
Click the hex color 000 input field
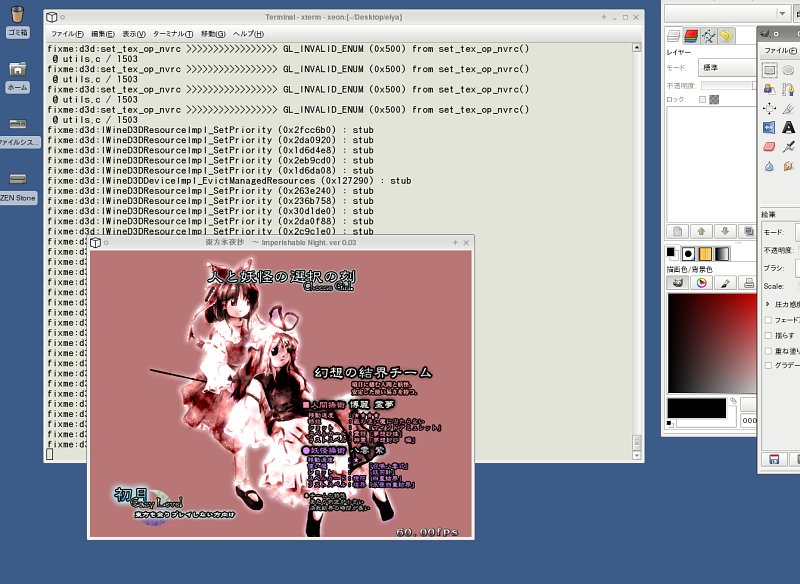point(748,420)
